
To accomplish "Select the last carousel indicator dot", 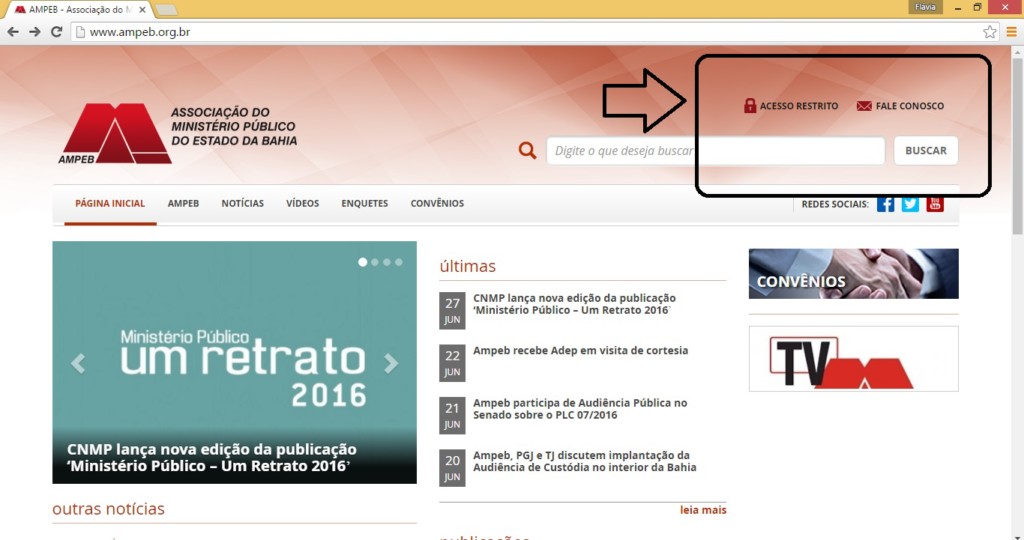I will 399,262.
